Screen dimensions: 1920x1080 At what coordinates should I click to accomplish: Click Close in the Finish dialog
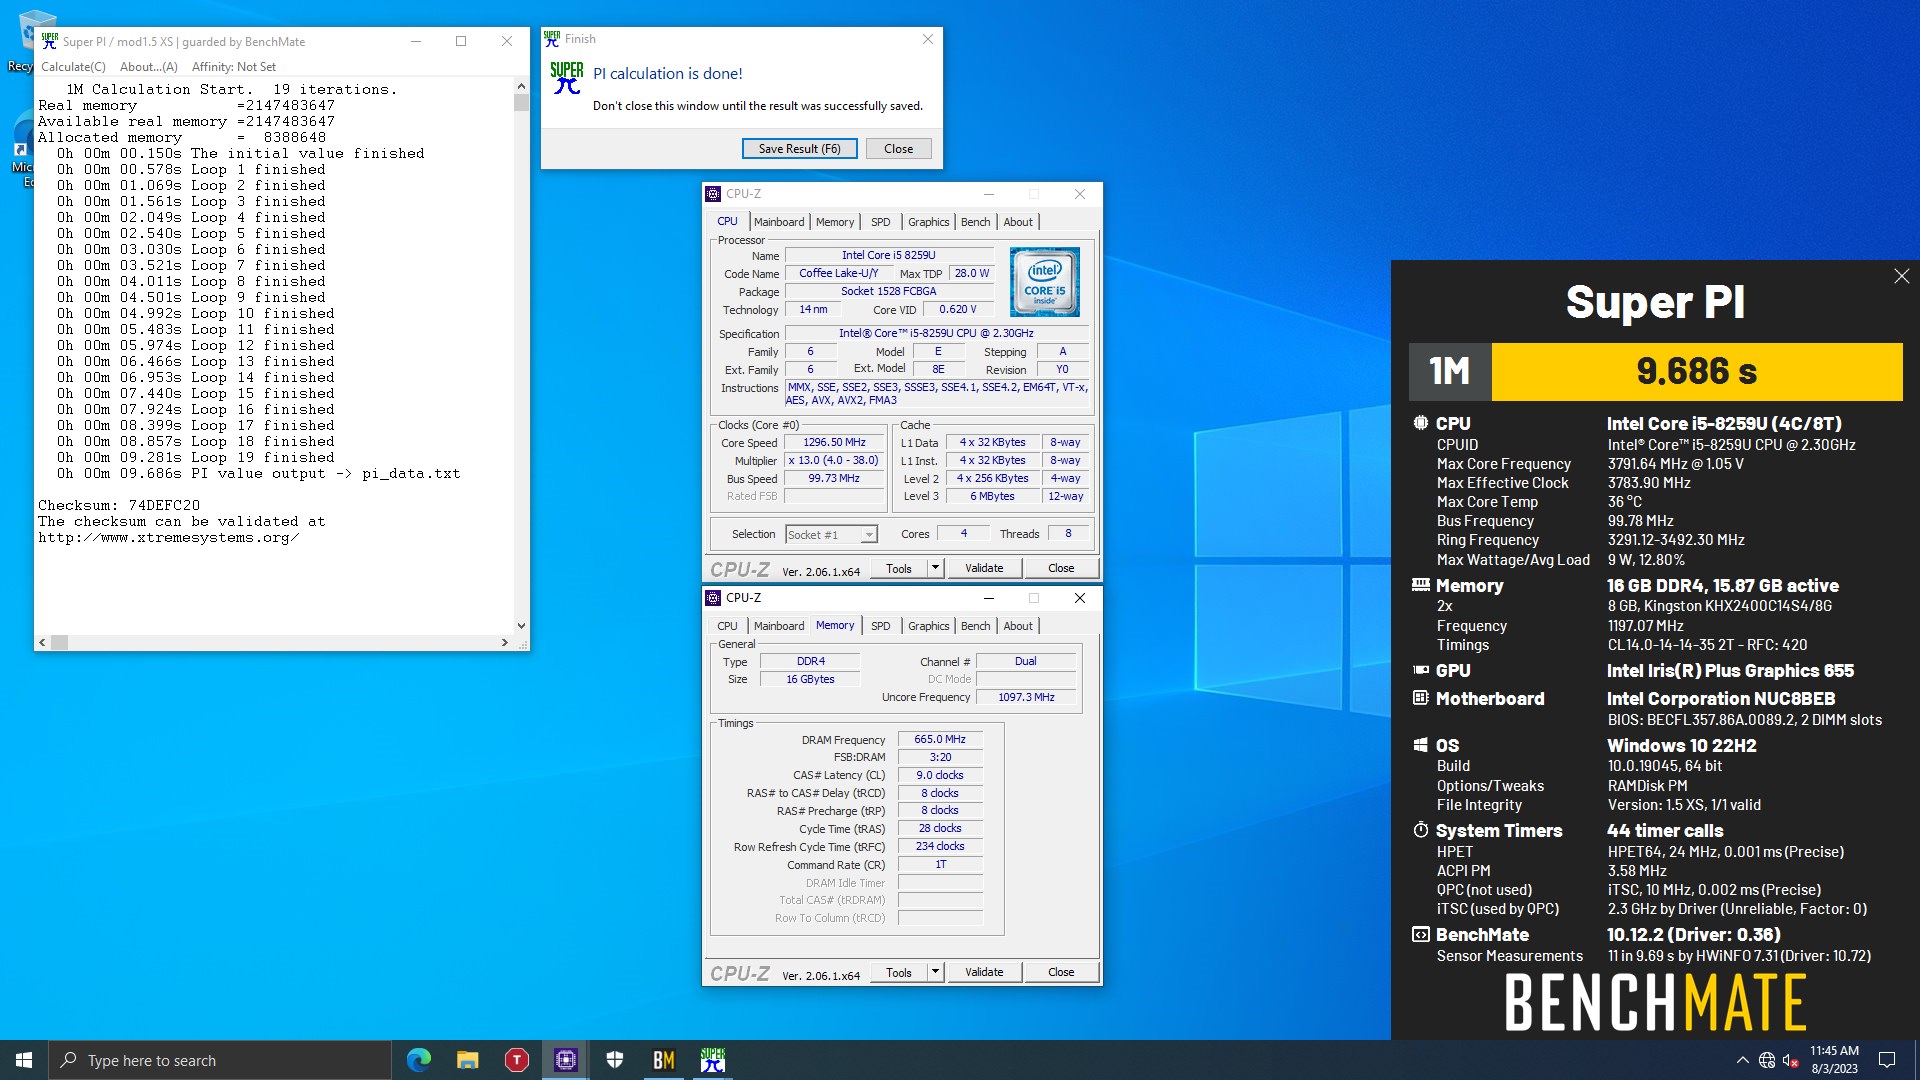(x=898, y=149)
